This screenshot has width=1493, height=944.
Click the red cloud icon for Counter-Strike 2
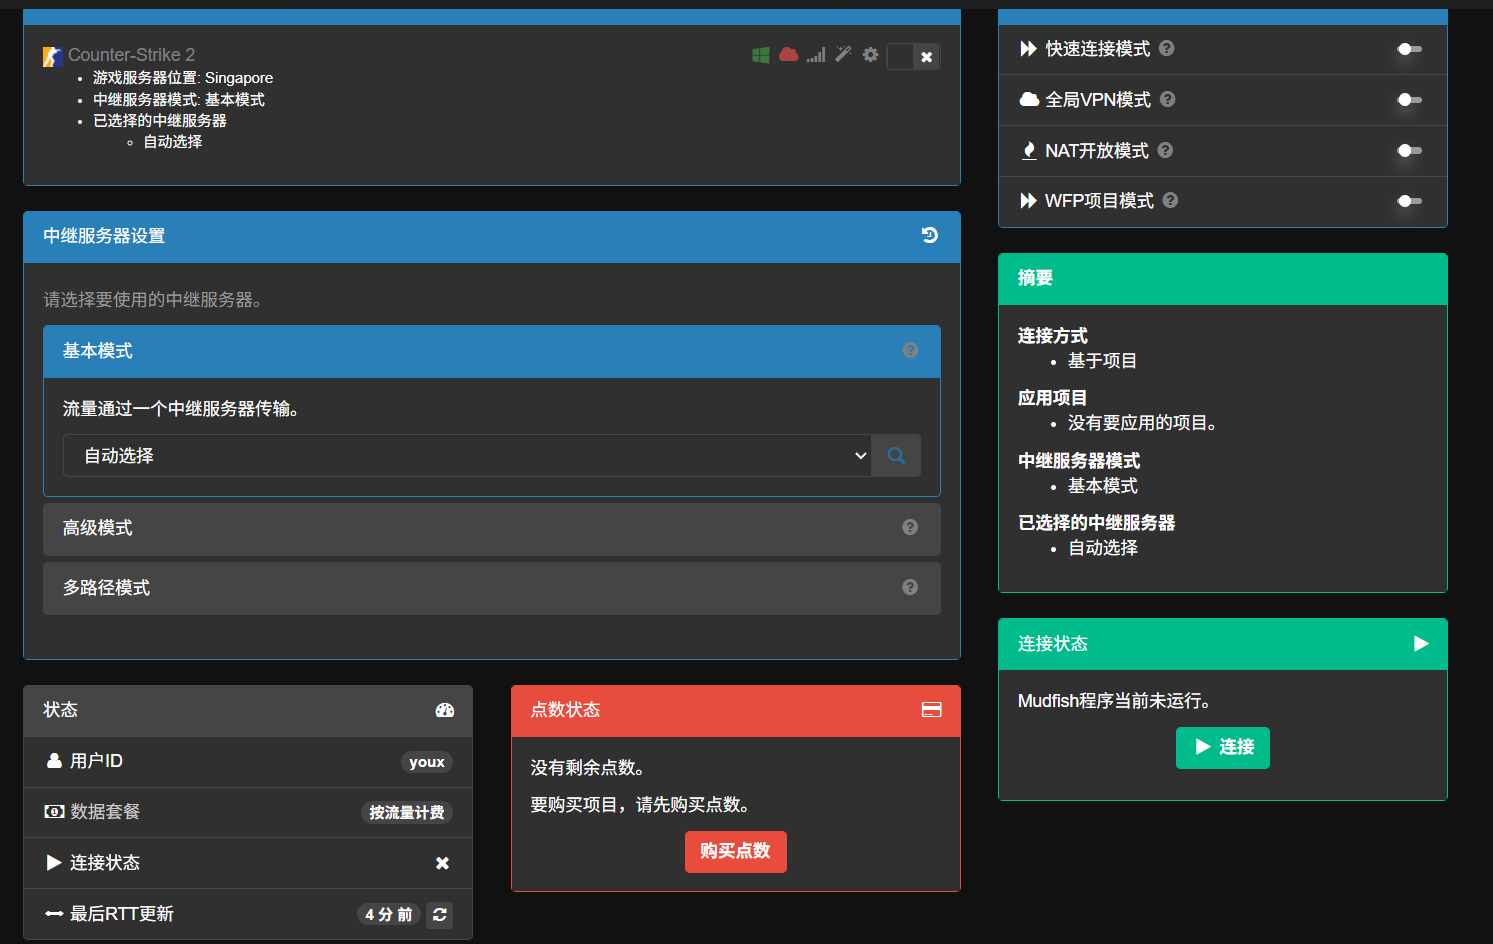coord(789,55)
